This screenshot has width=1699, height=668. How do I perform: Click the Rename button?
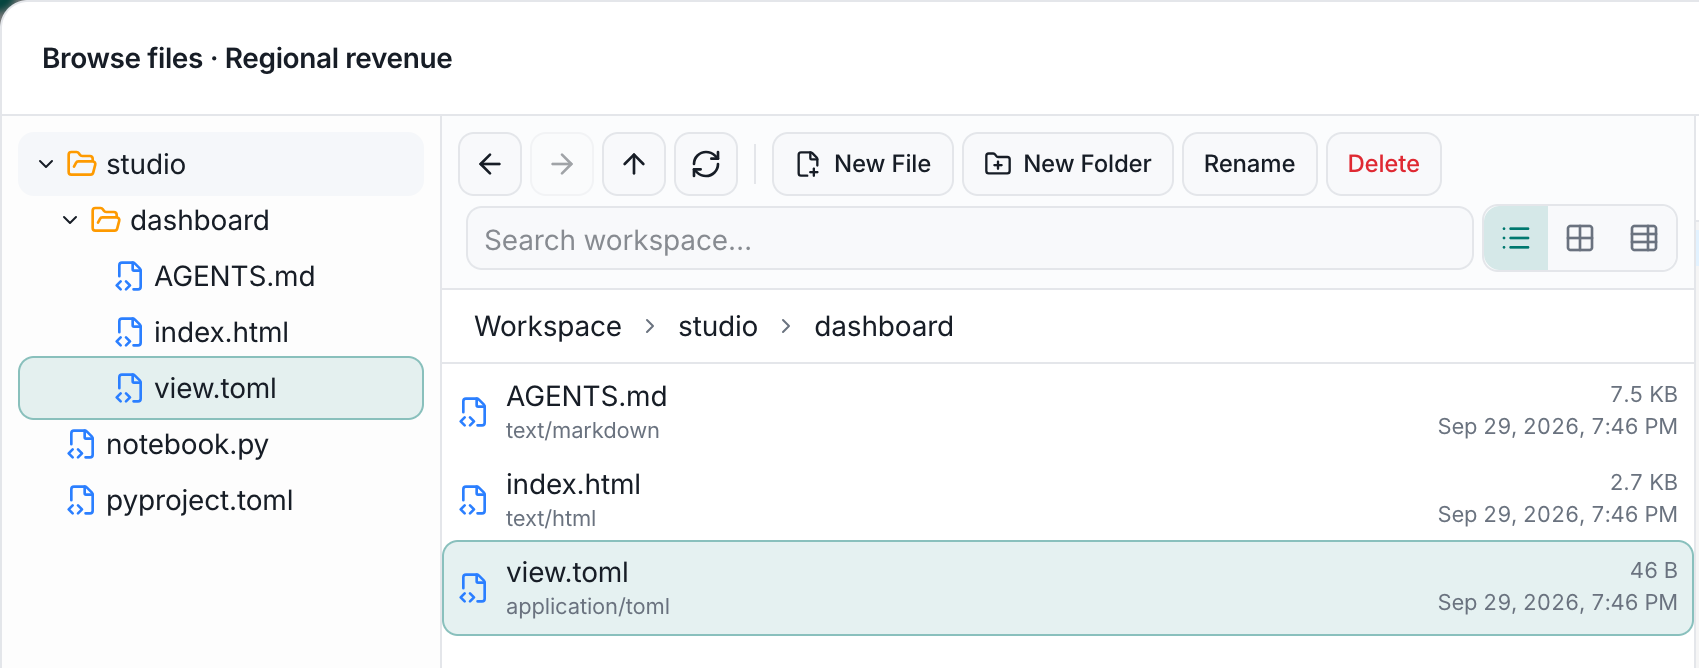click(x=1250, y=164)
